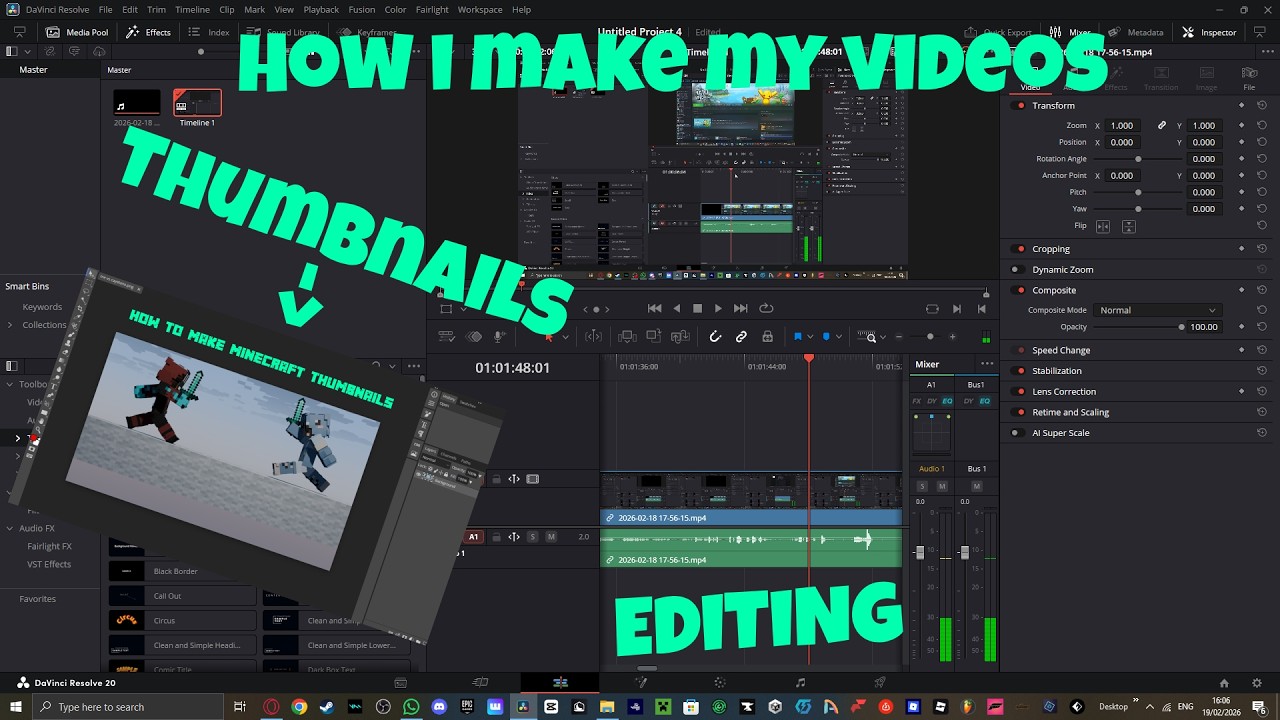Reset the Transform section
The image size is (1280, 720).
[1262, 105]
